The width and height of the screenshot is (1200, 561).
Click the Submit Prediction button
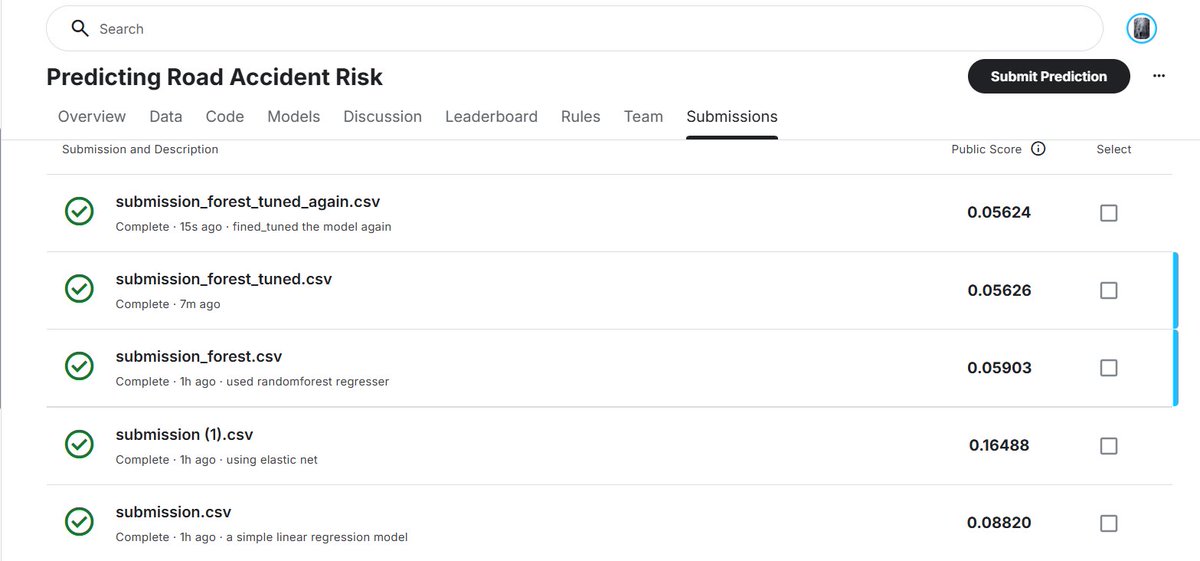pos(1049,76)
